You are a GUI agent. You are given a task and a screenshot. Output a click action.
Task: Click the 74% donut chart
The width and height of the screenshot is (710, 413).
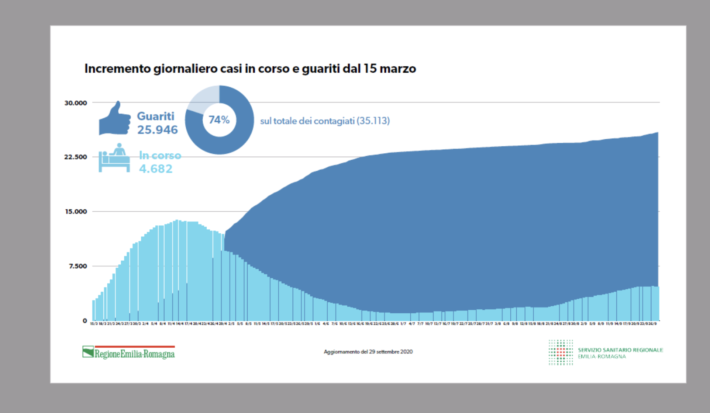click(218, 119)
